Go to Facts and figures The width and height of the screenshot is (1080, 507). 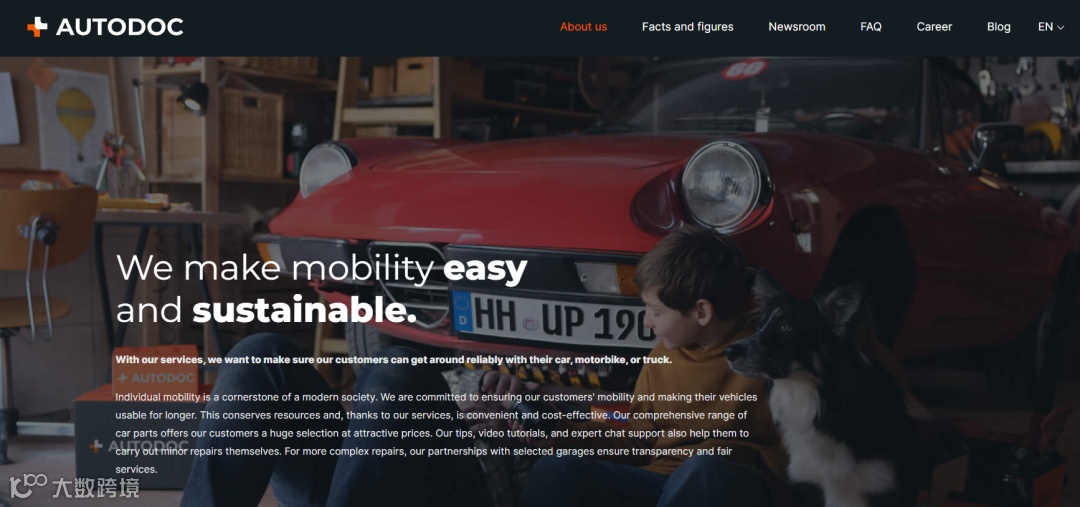coord(687,27)
